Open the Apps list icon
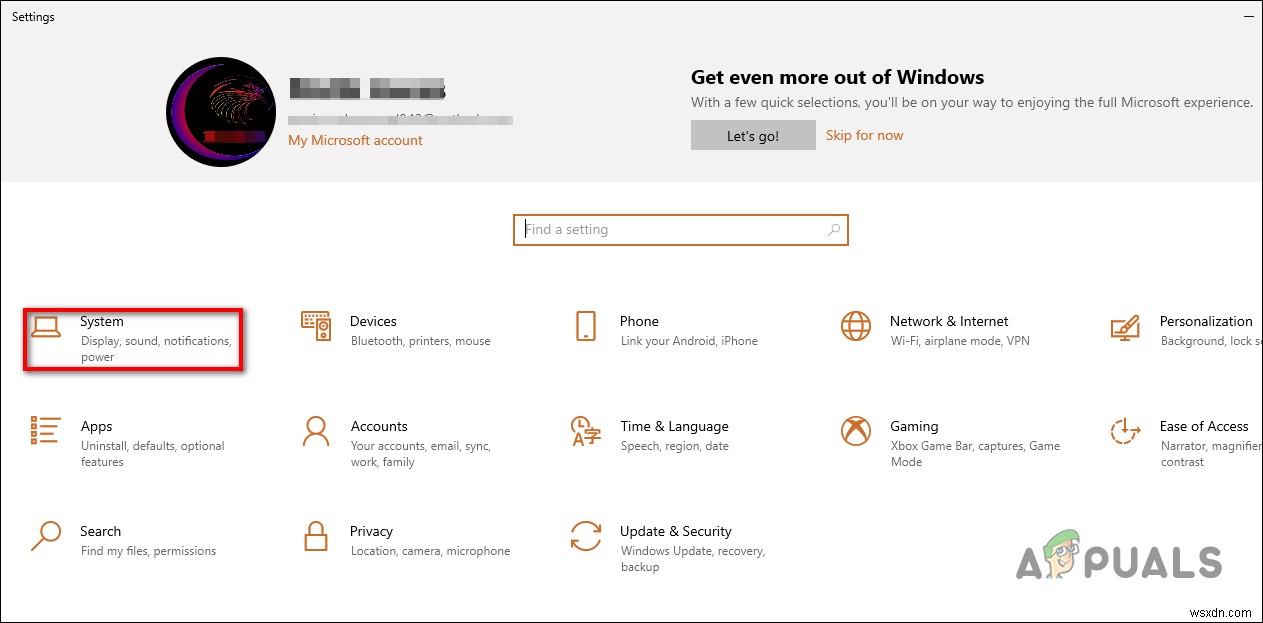Image resolution: width=1263 pixels, height=623 pixels. tap(46, 431)
